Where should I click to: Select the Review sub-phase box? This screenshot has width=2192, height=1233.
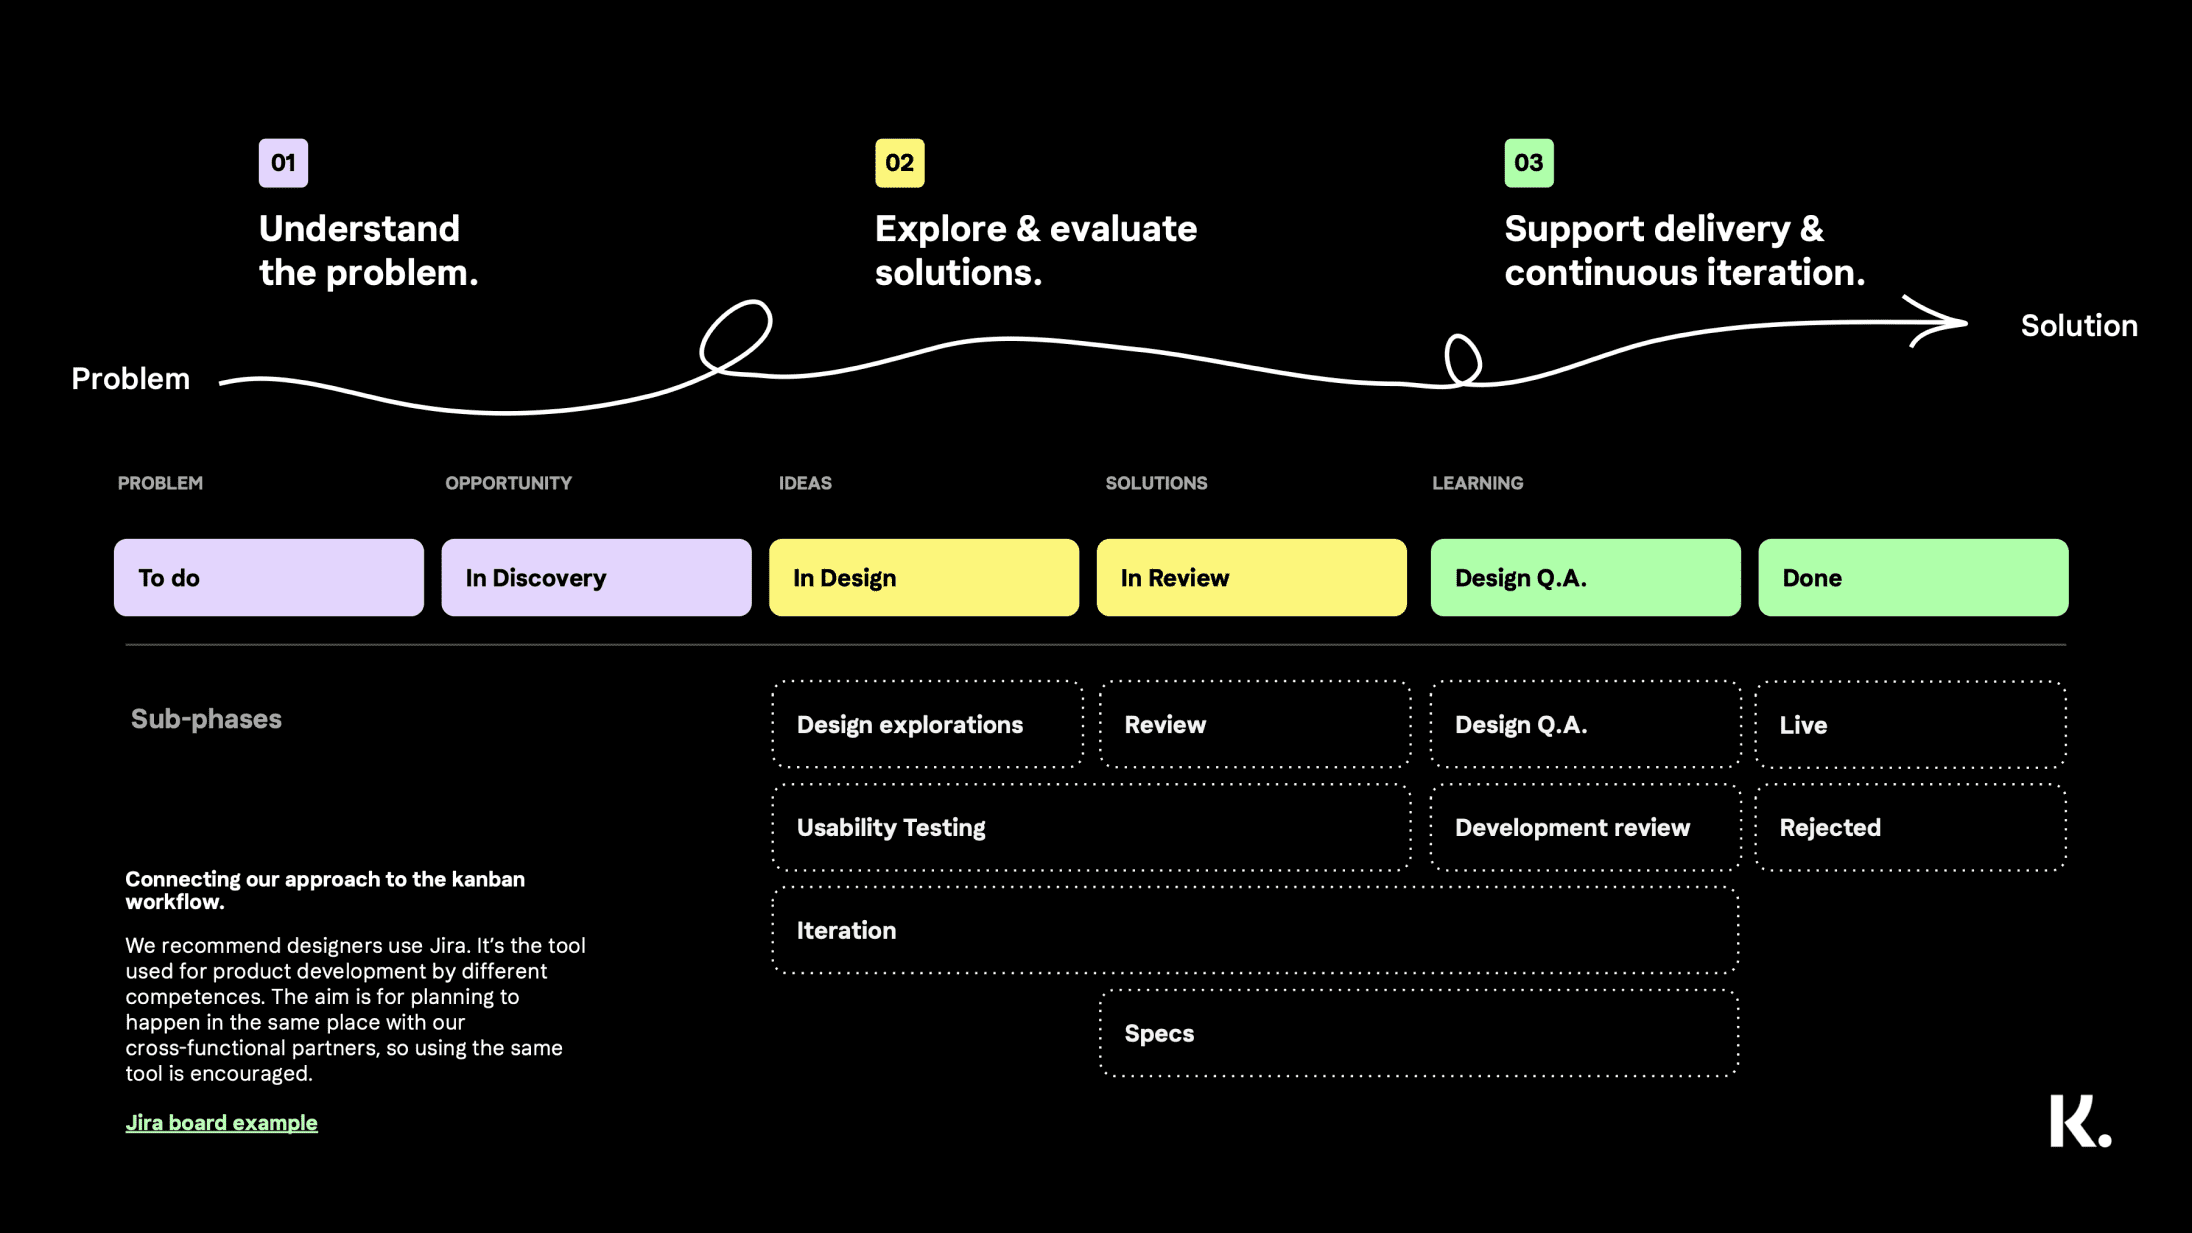[x=1255, y=724]
